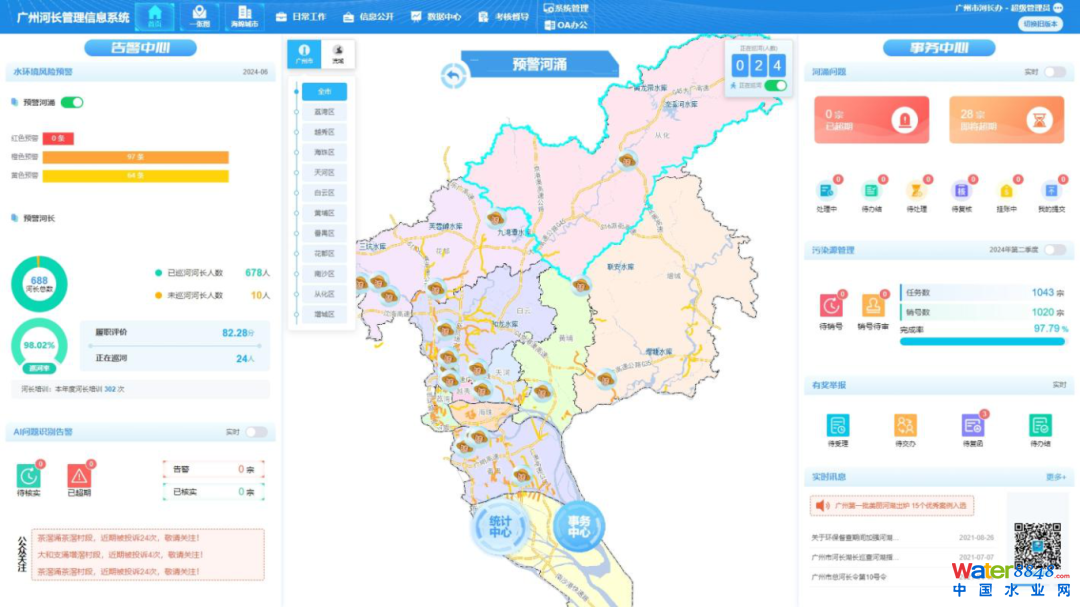Toggle the 2024年第二季度 switch in 污染源管理
1080x607 pixels.
pyautogui.click(x=1054, y=250)
